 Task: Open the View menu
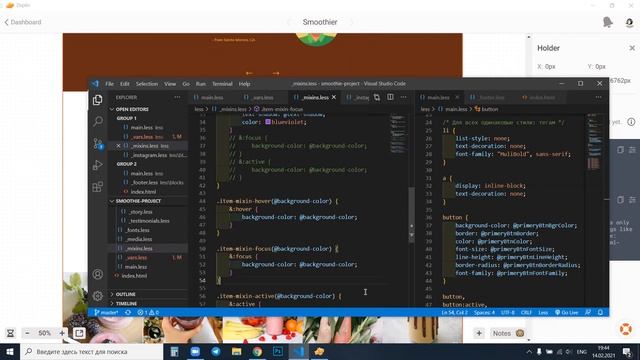point(170,84)
